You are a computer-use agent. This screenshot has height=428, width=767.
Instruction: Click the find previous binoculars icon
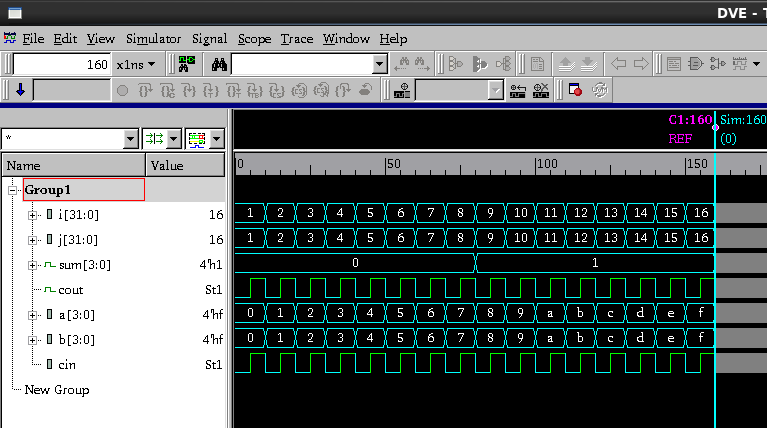point(404,64)
